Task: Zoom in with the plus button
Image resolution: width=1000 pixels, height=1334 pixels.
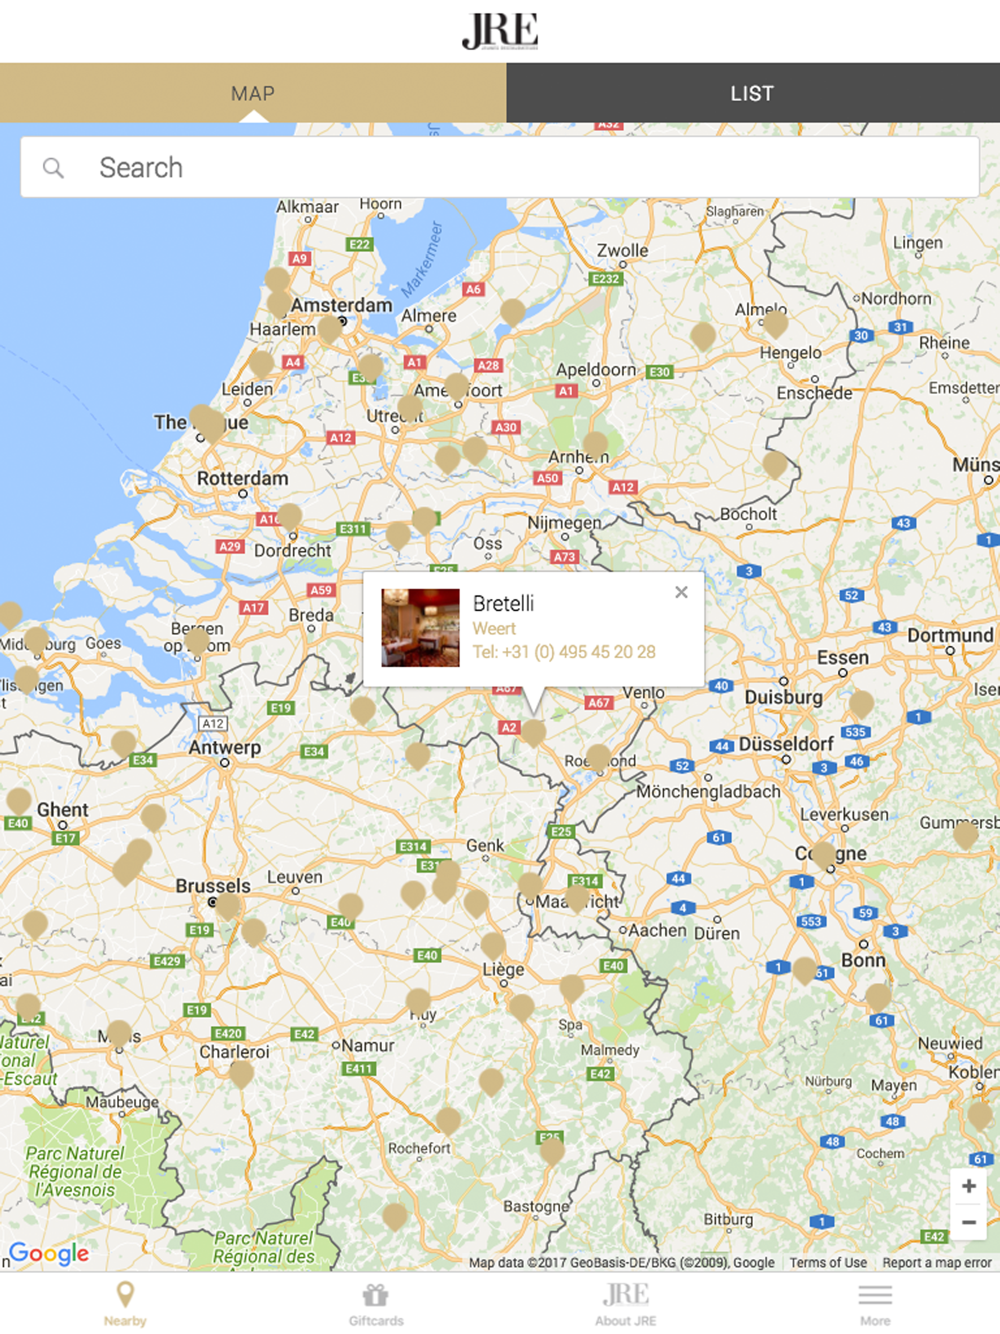Action: [968, 1186]
